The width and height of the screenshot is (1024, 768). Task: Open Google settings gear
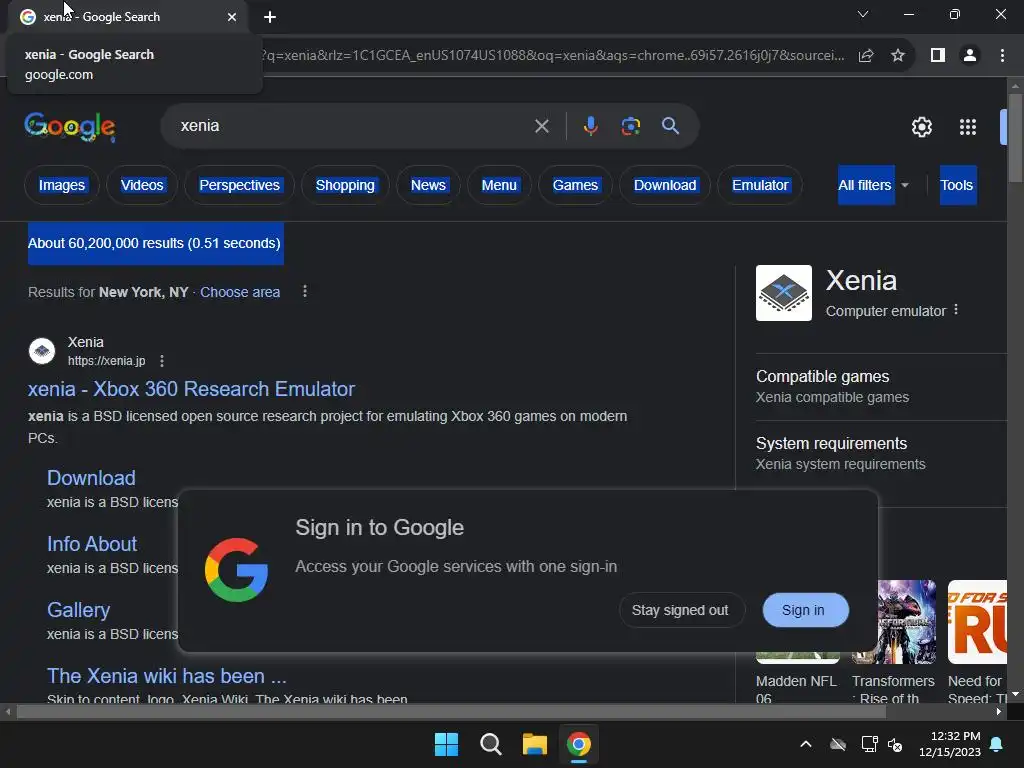click(x=921, y=127)
